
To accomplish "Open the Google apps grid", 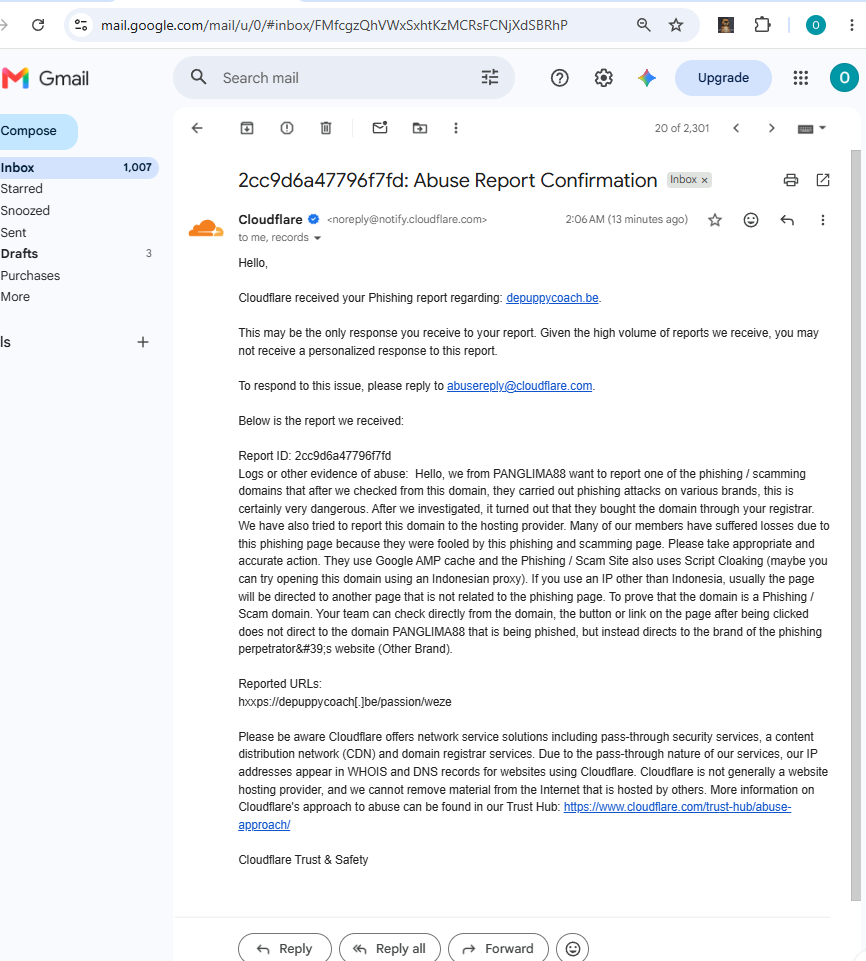I will (x=800, y=78).
